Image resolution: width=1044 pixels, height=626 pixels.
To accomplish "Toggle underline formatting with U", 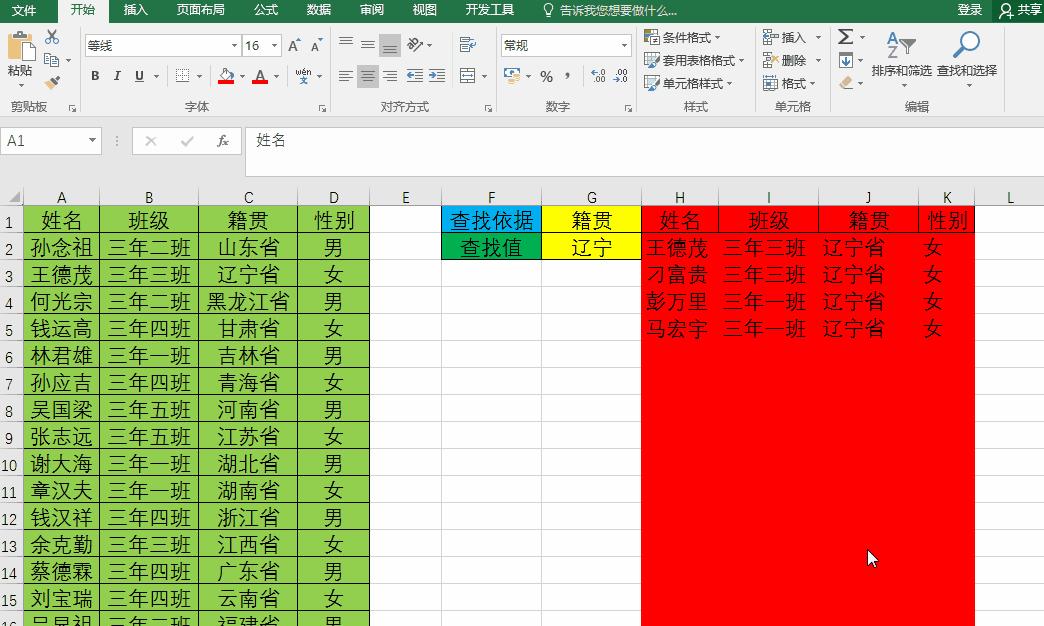I will pyautogui.click(x=138, y=74).
